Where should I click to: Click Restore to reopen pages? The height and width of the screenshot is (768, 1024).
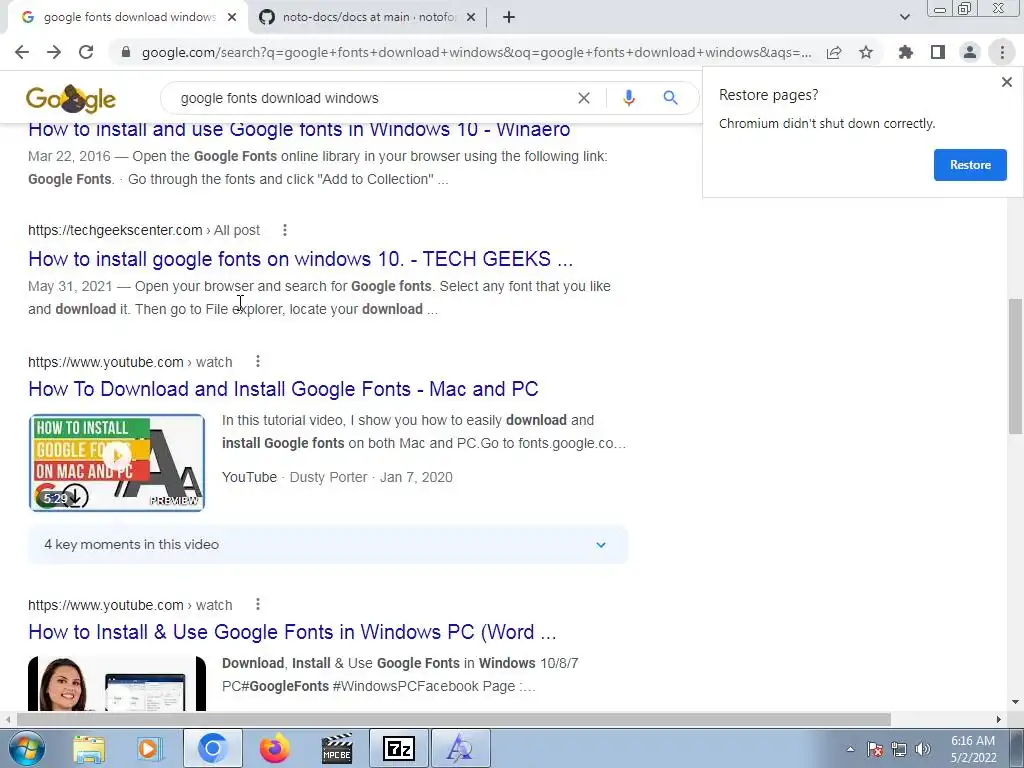click(x=970, y=165)
